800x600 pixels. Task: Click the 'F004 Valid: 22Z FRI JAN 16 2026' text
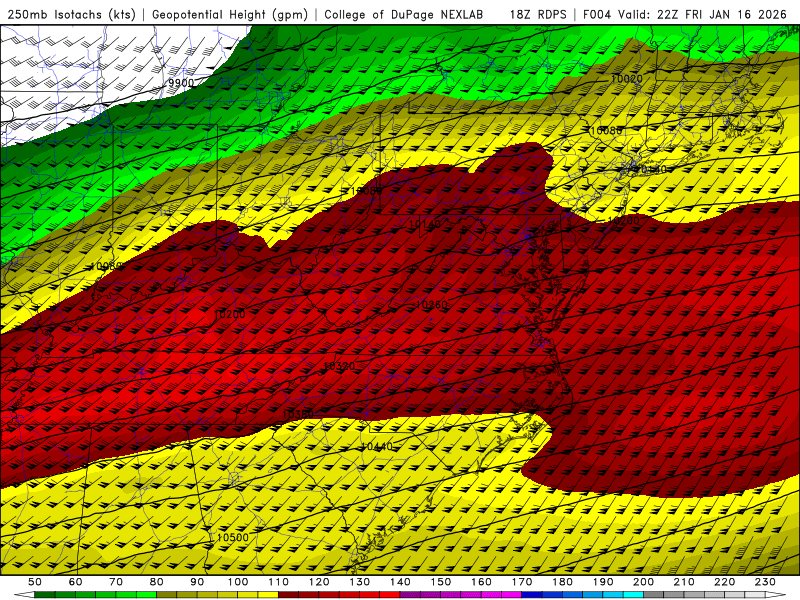685,15
